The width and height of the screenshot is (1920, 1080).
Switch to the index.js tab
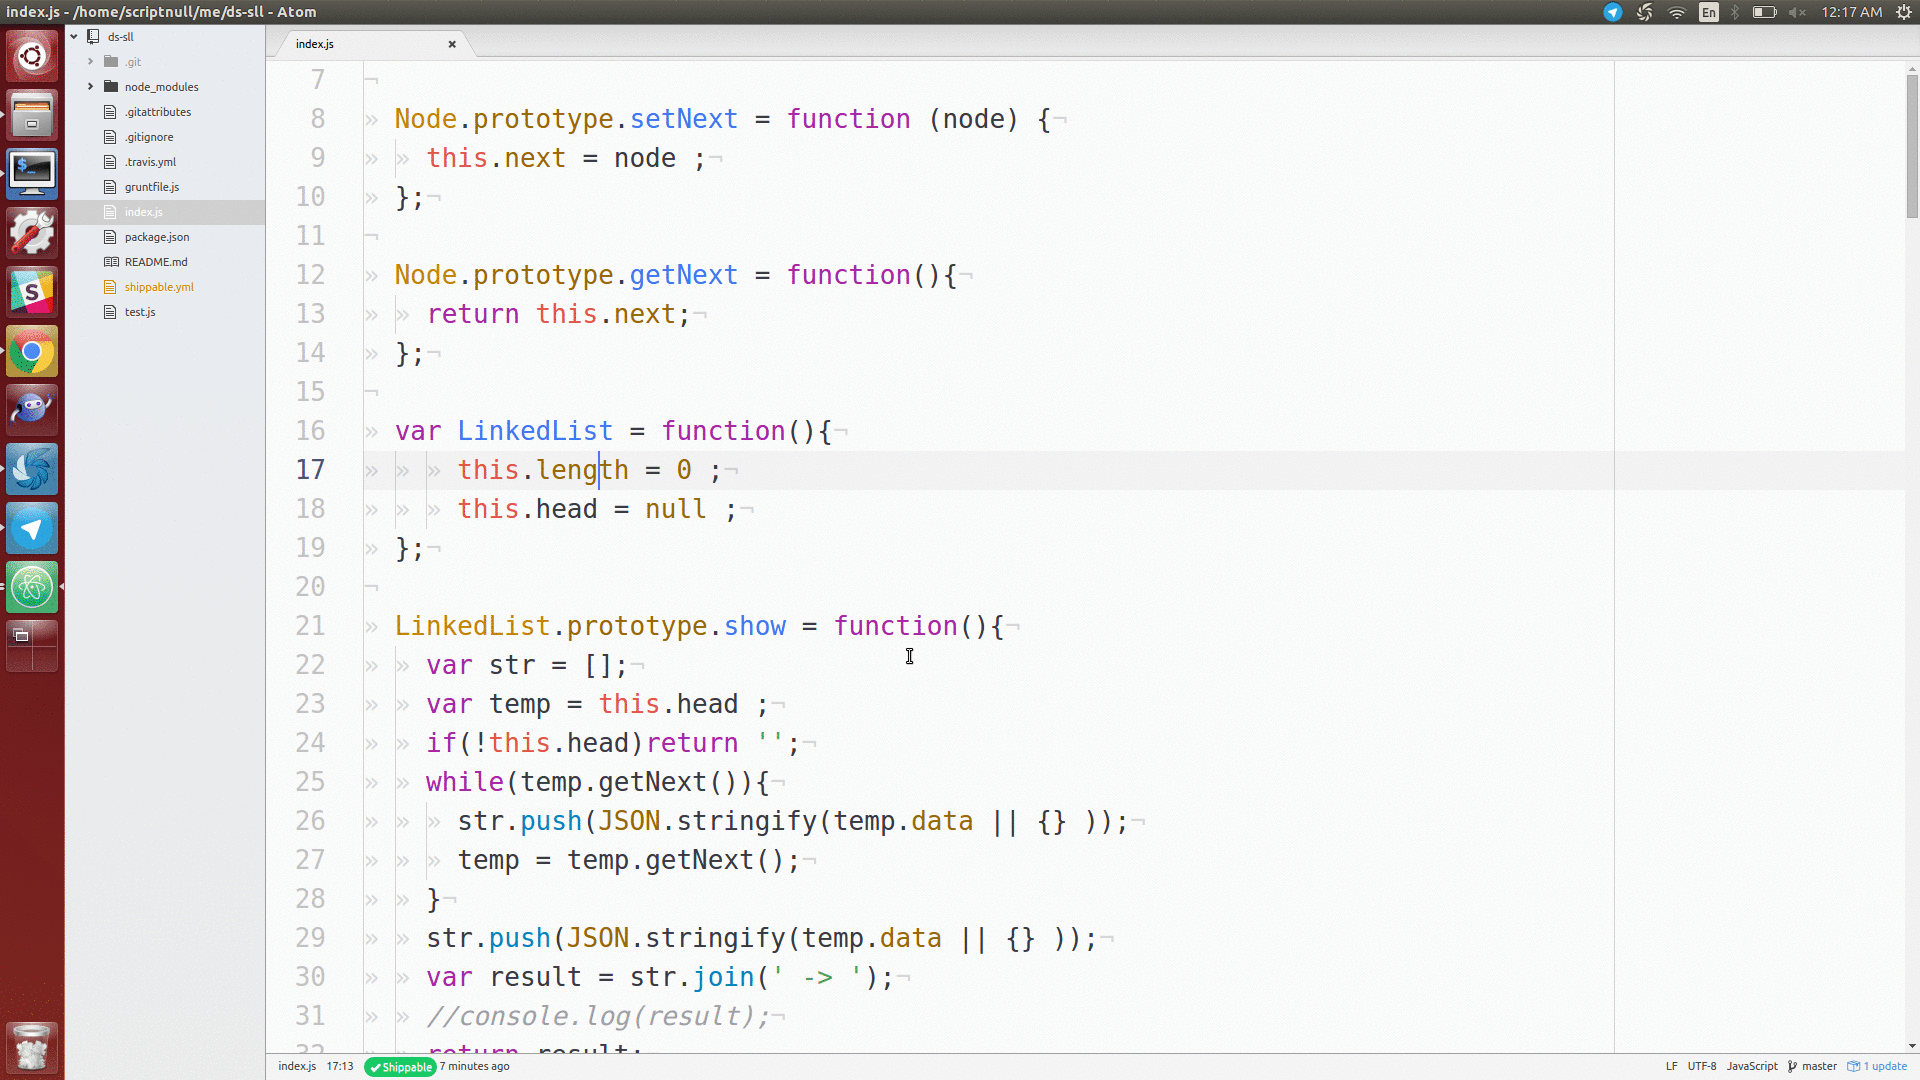(315, 43)
